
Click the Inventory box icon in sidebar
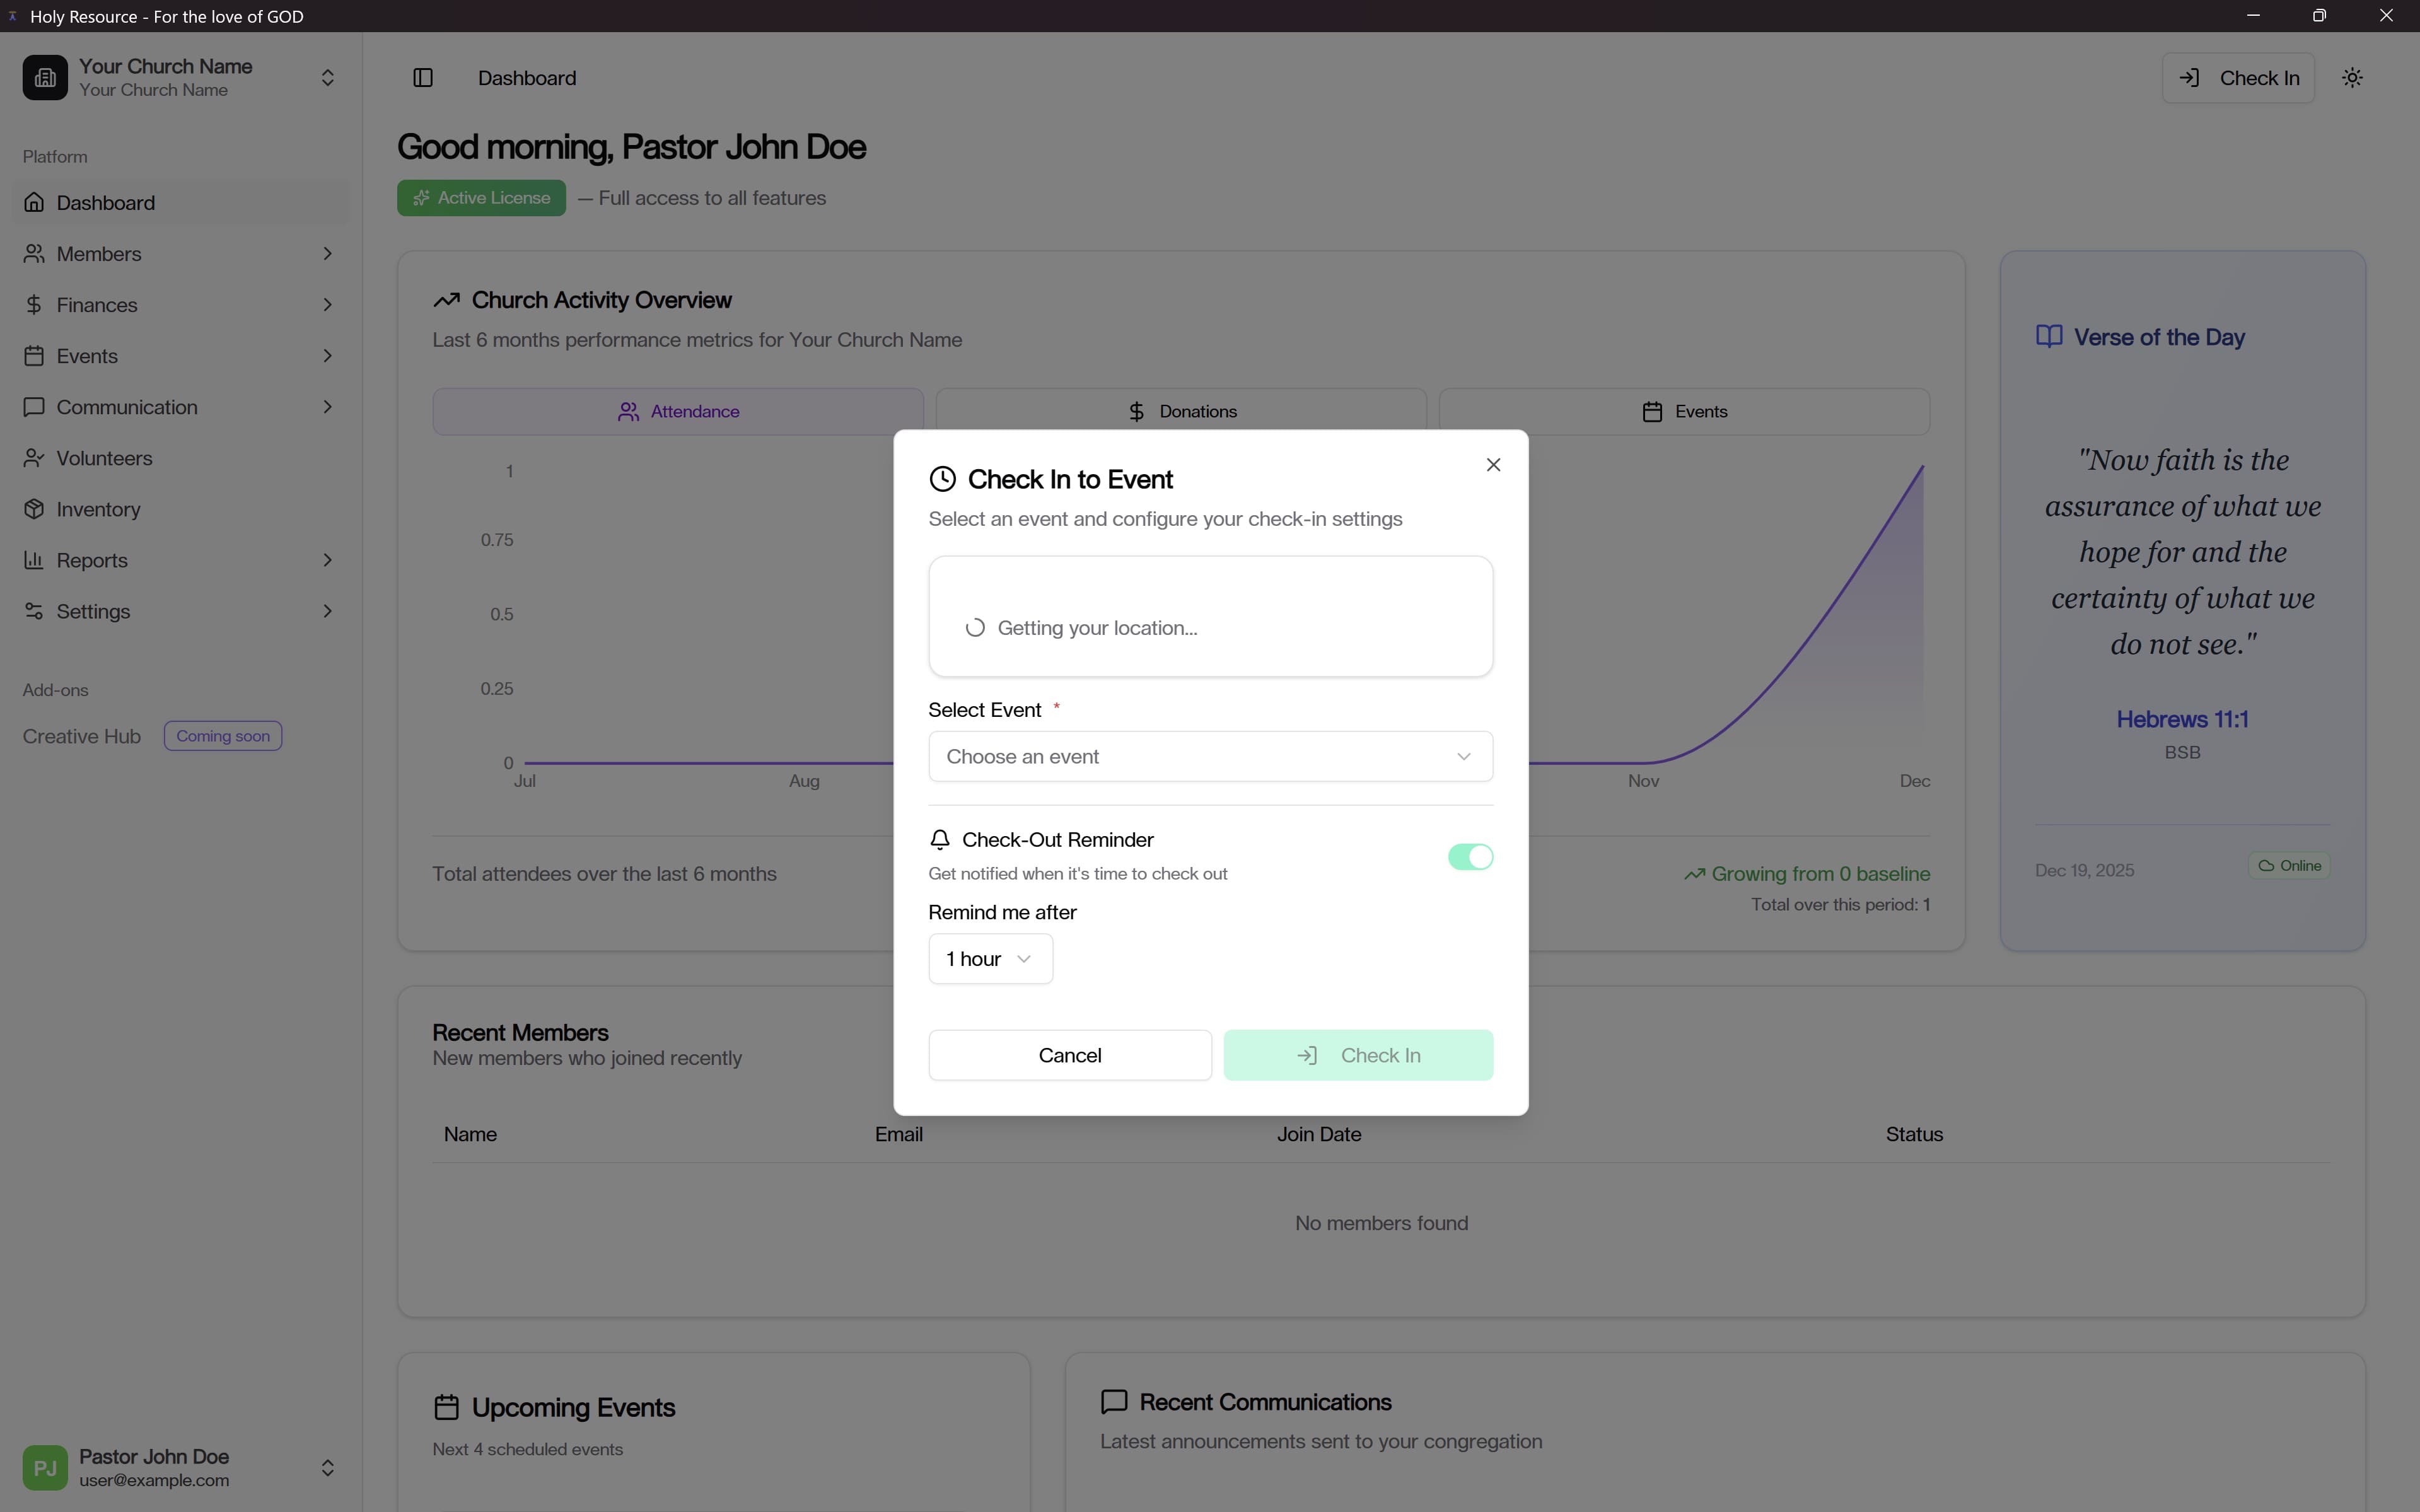pos(34,509)
